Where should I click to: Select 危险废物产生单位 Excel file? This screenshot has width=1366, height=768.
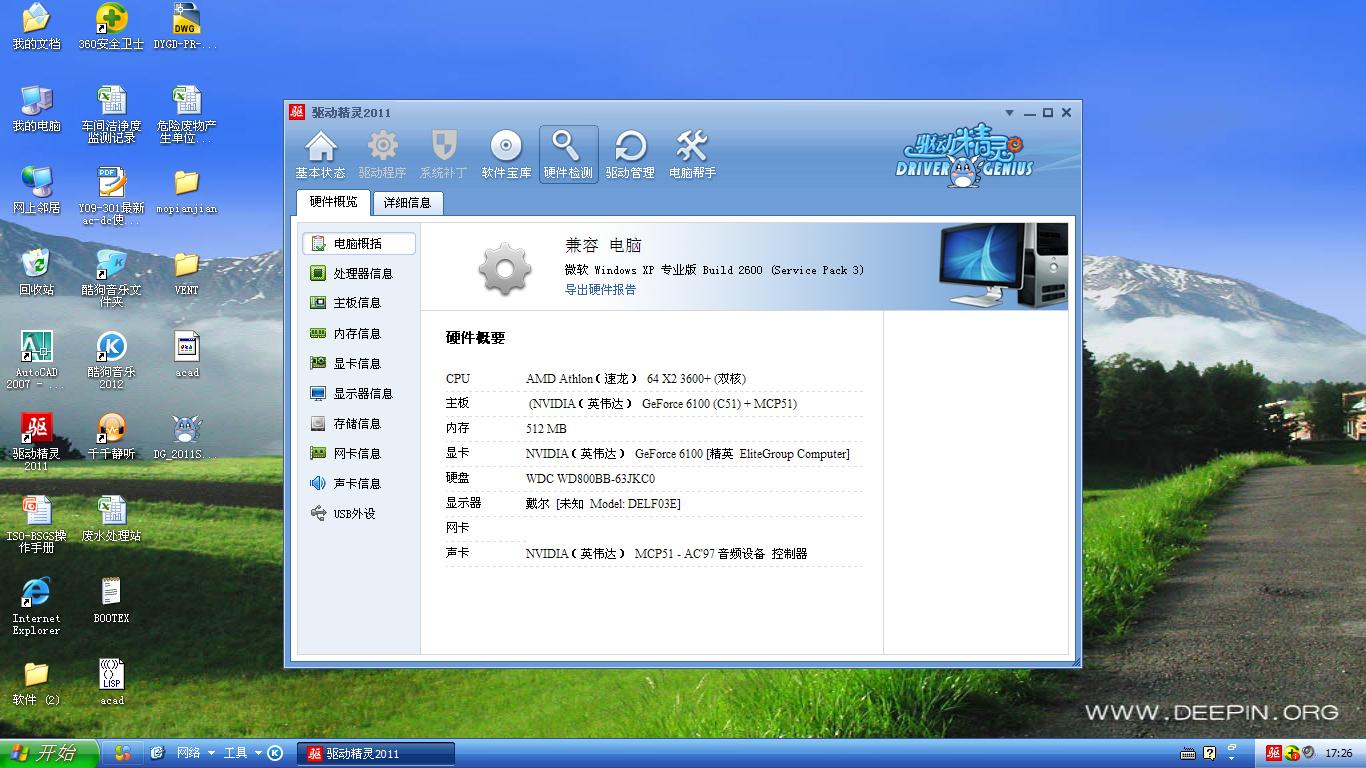[x=186, y=115]
